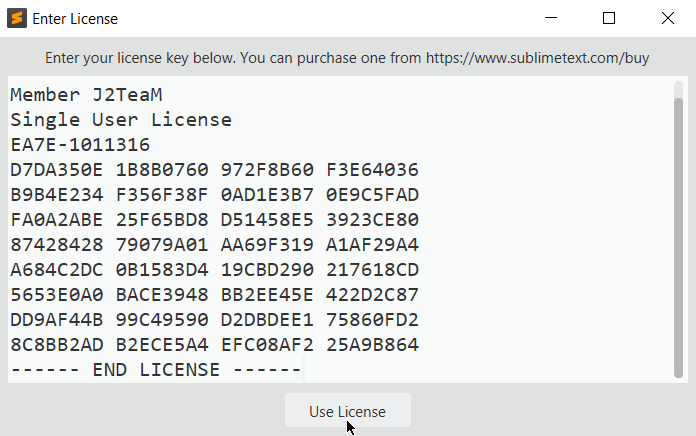
Task: Minimize the Enter License window
Action: 551,18
